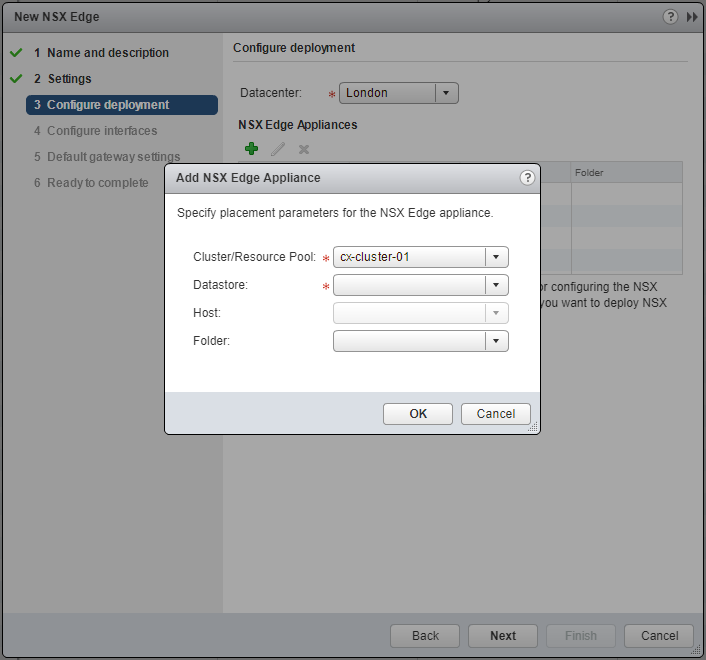Open help for Add NSX Edge Appliance dialog
This screenshot has height=660, width=706.
(527, 178)
